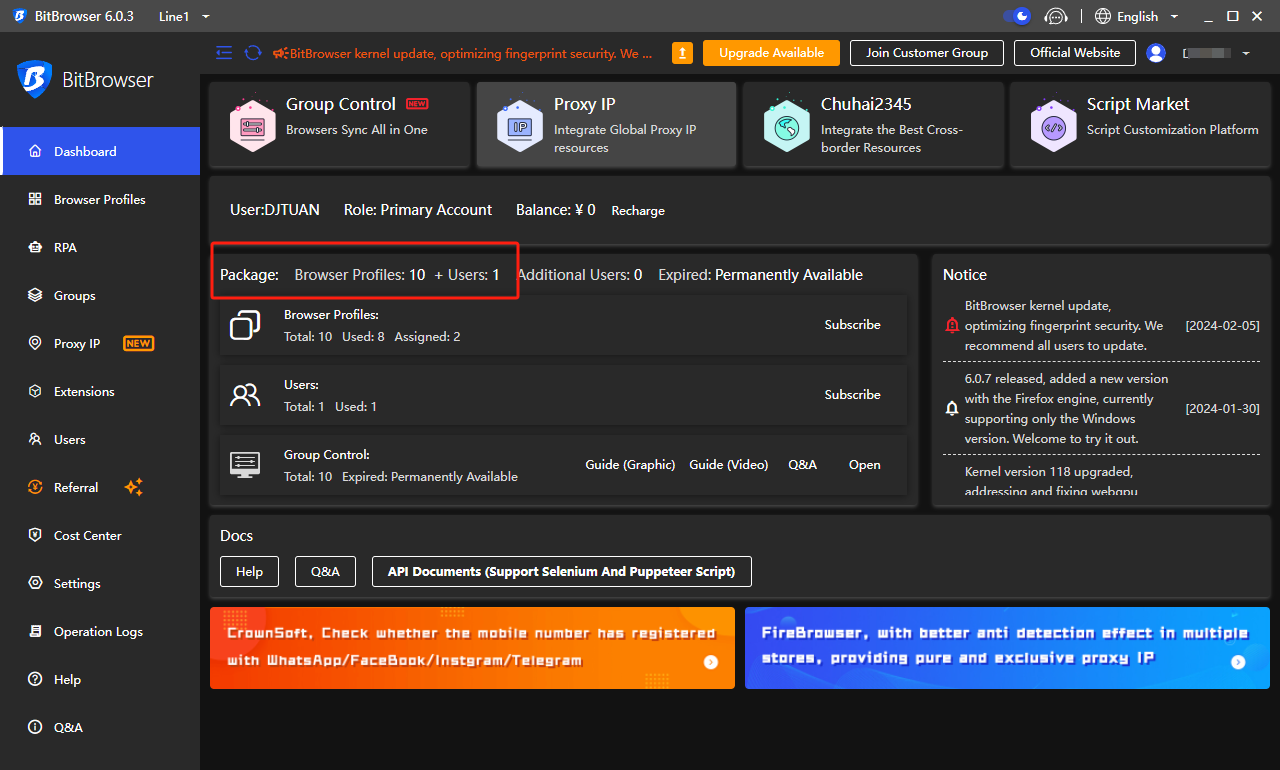The image size is (1280, 770).
Task: Click the Group Control hexagon icon
Action: tap(252, 125)
